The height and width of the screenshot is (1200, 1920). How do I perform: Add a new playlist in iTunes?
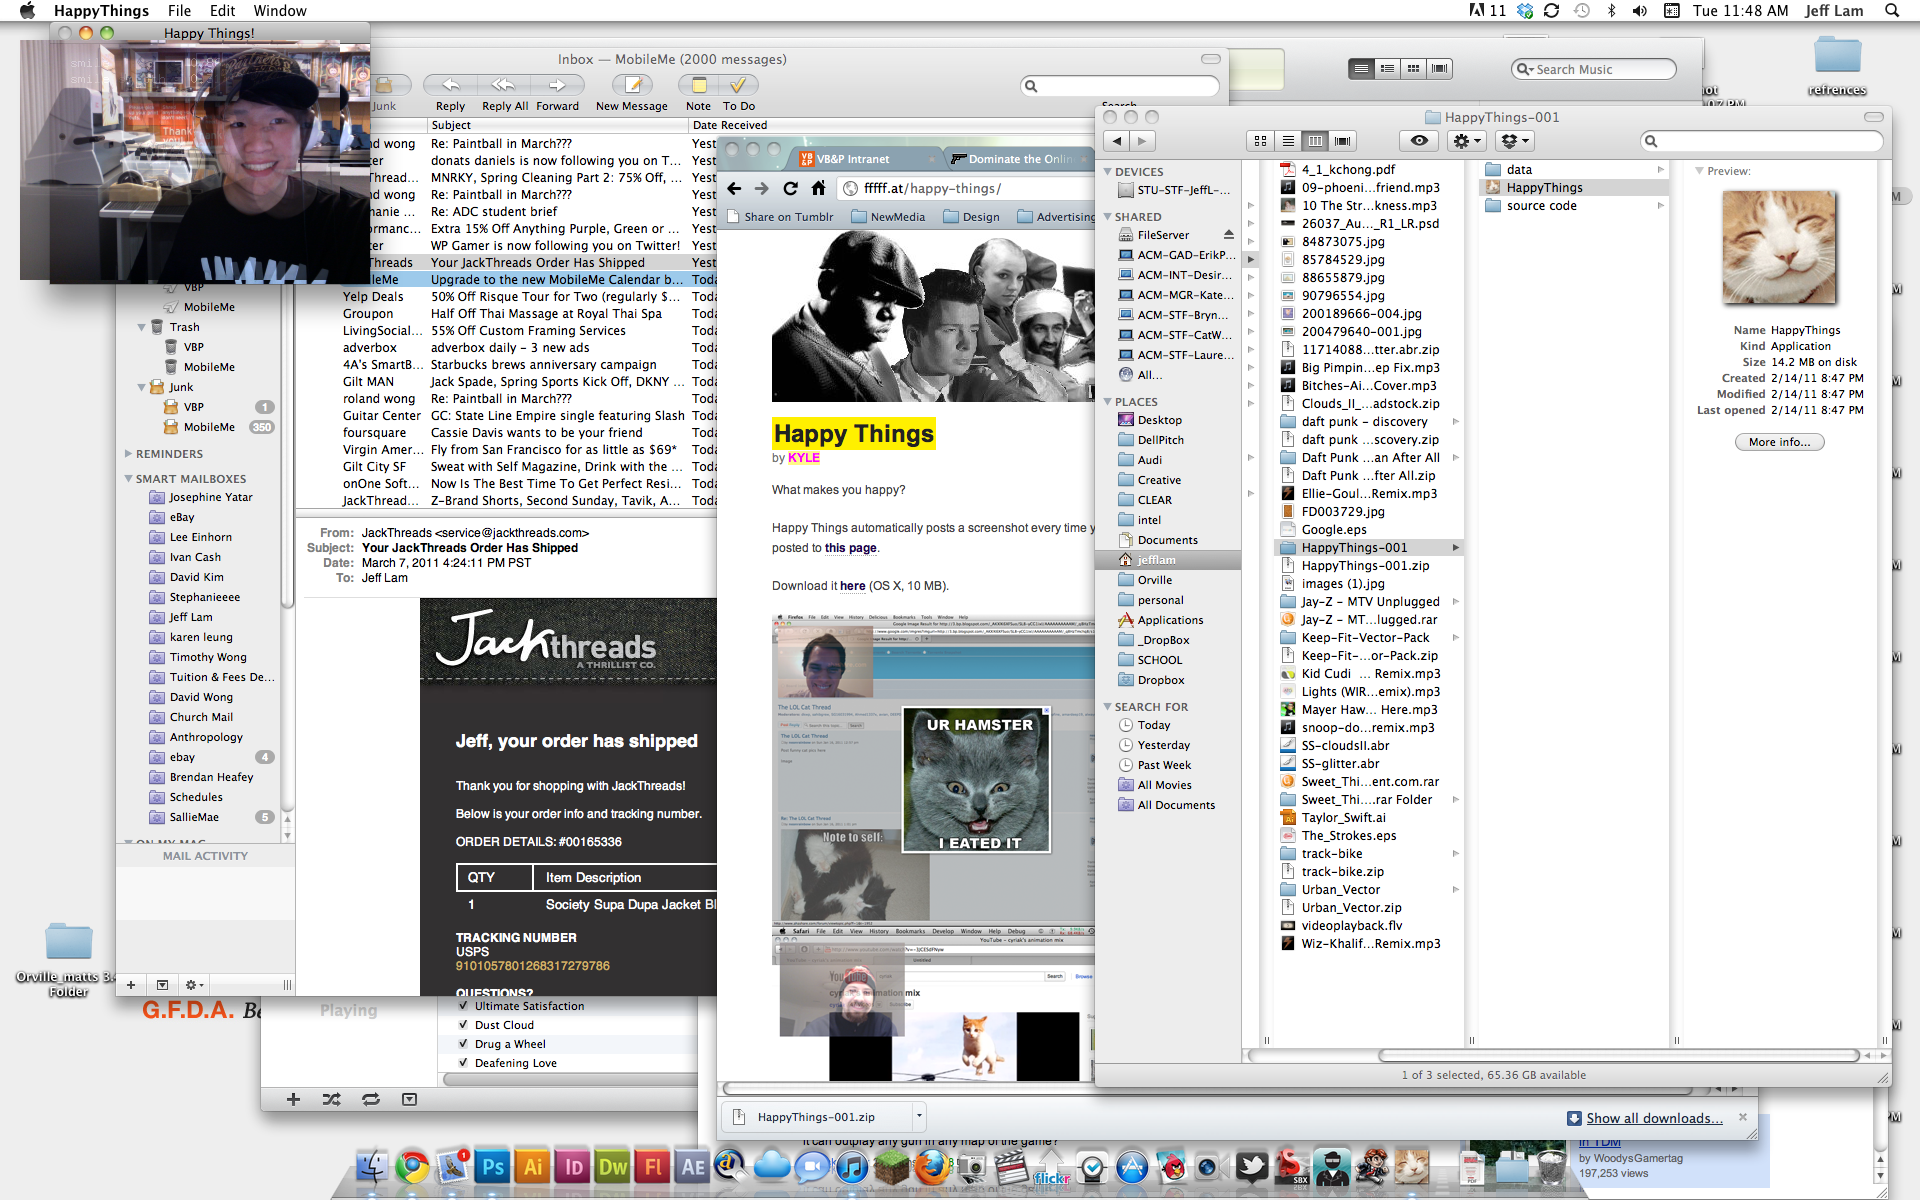click(293, 1099)
